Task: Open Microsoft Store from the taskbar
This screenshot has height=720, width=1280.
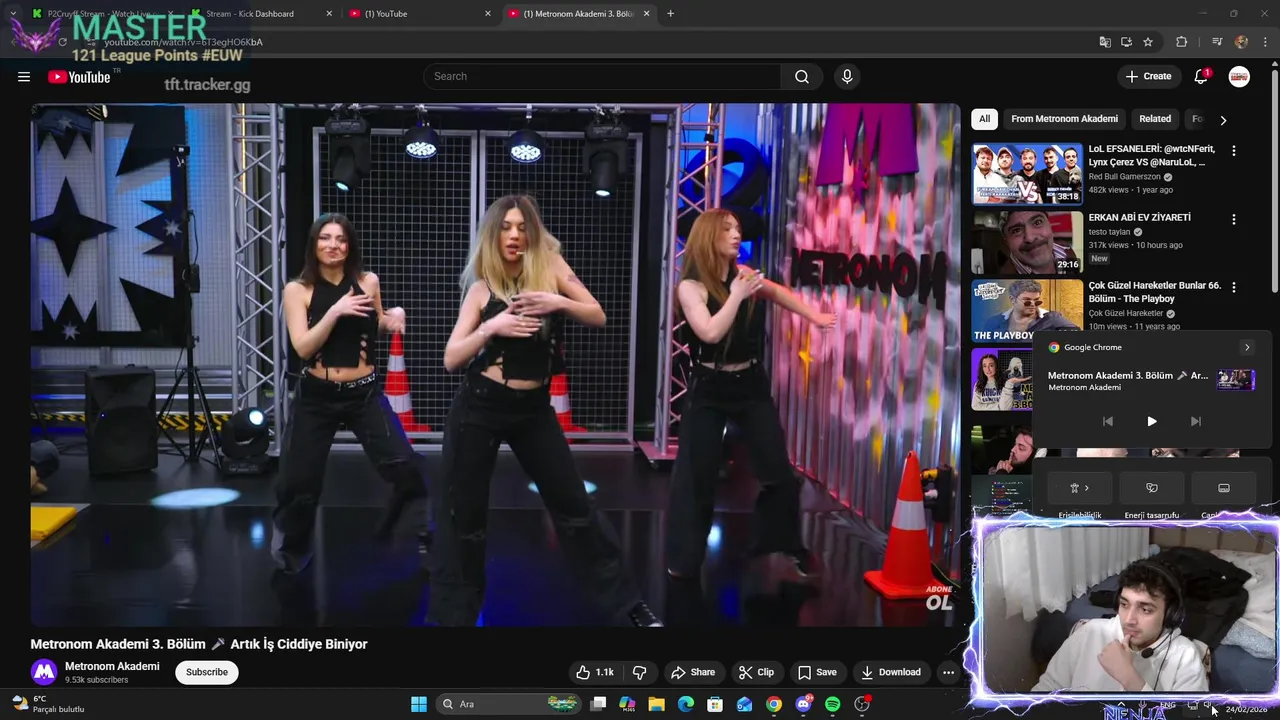Action: click(715, 704)
